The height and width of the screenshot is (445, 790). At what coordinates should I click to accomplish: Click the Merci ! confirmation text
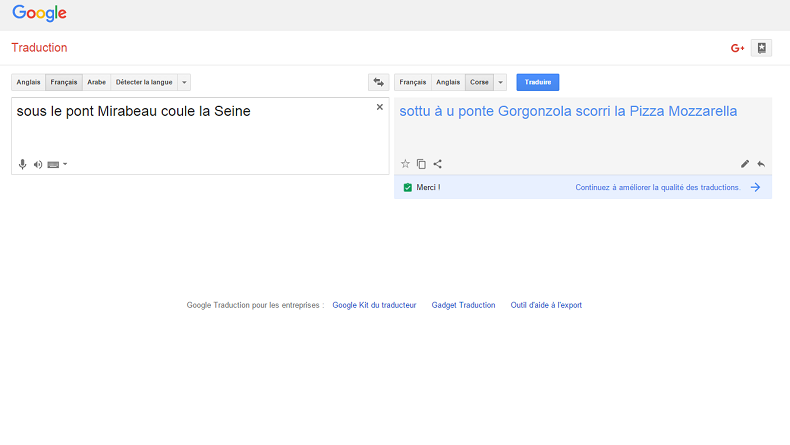pyautogui.click(x=428, y=187)
